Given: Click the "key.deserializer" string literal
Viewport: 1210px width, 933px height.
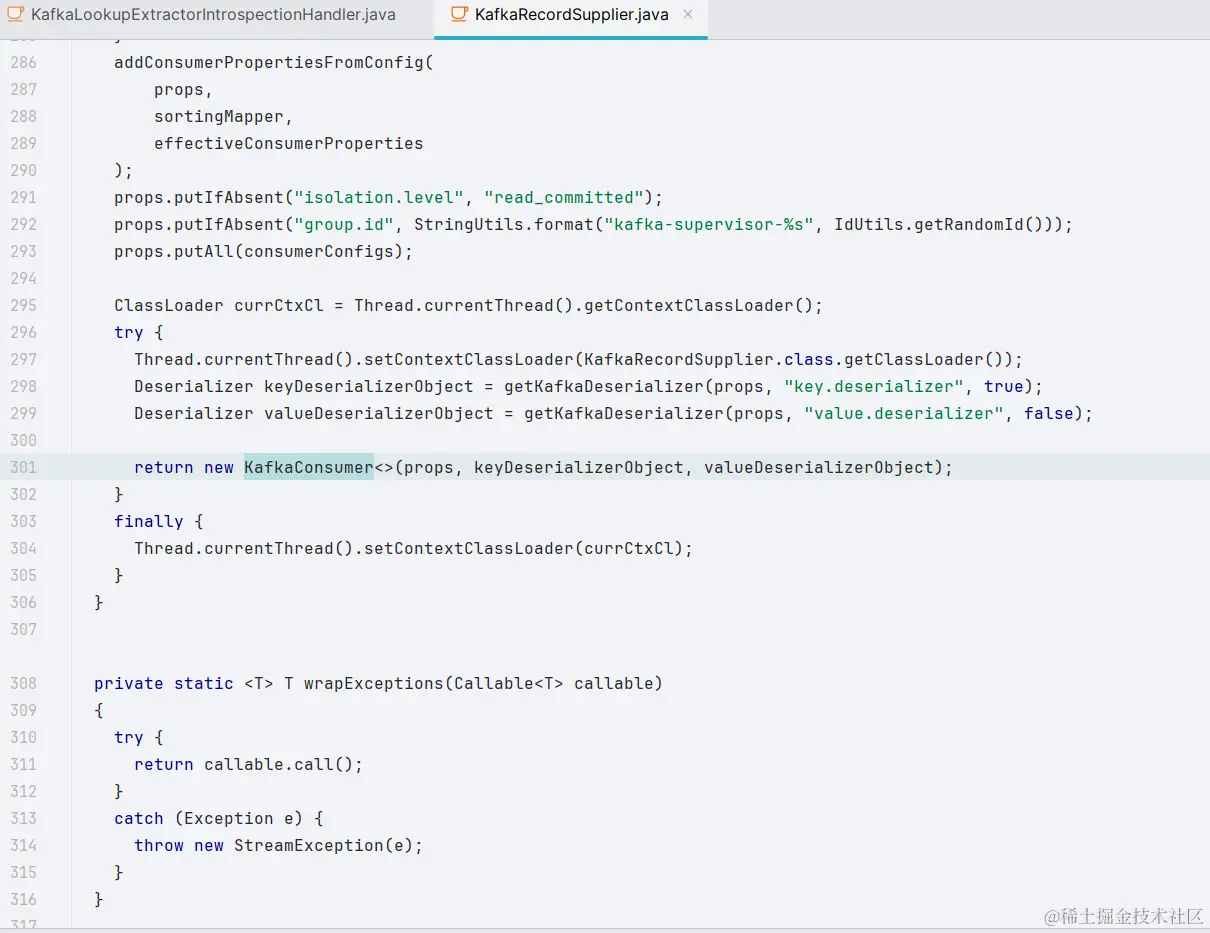Looking at the screenshot, I should pyautogui.click(x=874, y=386).
